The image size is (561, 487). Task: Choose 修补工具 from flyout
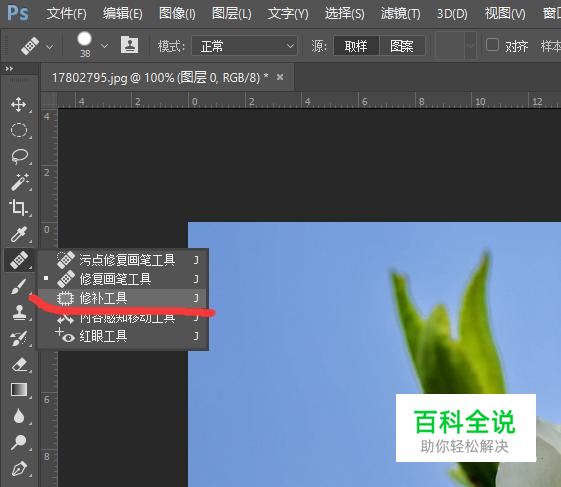click(123, 298)
